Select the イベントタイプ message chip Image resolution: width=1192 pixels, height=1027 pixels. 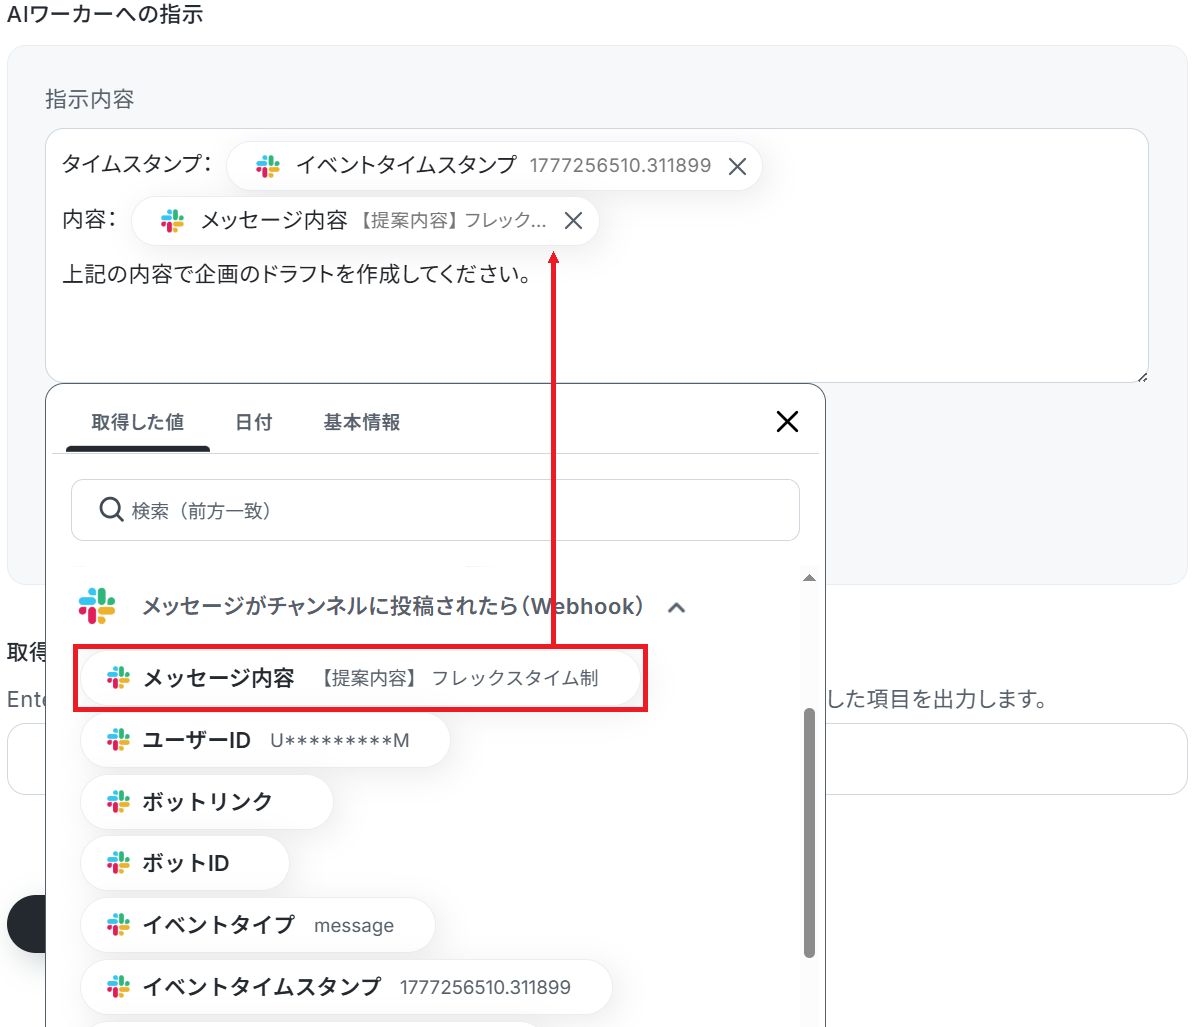[258, 925]
